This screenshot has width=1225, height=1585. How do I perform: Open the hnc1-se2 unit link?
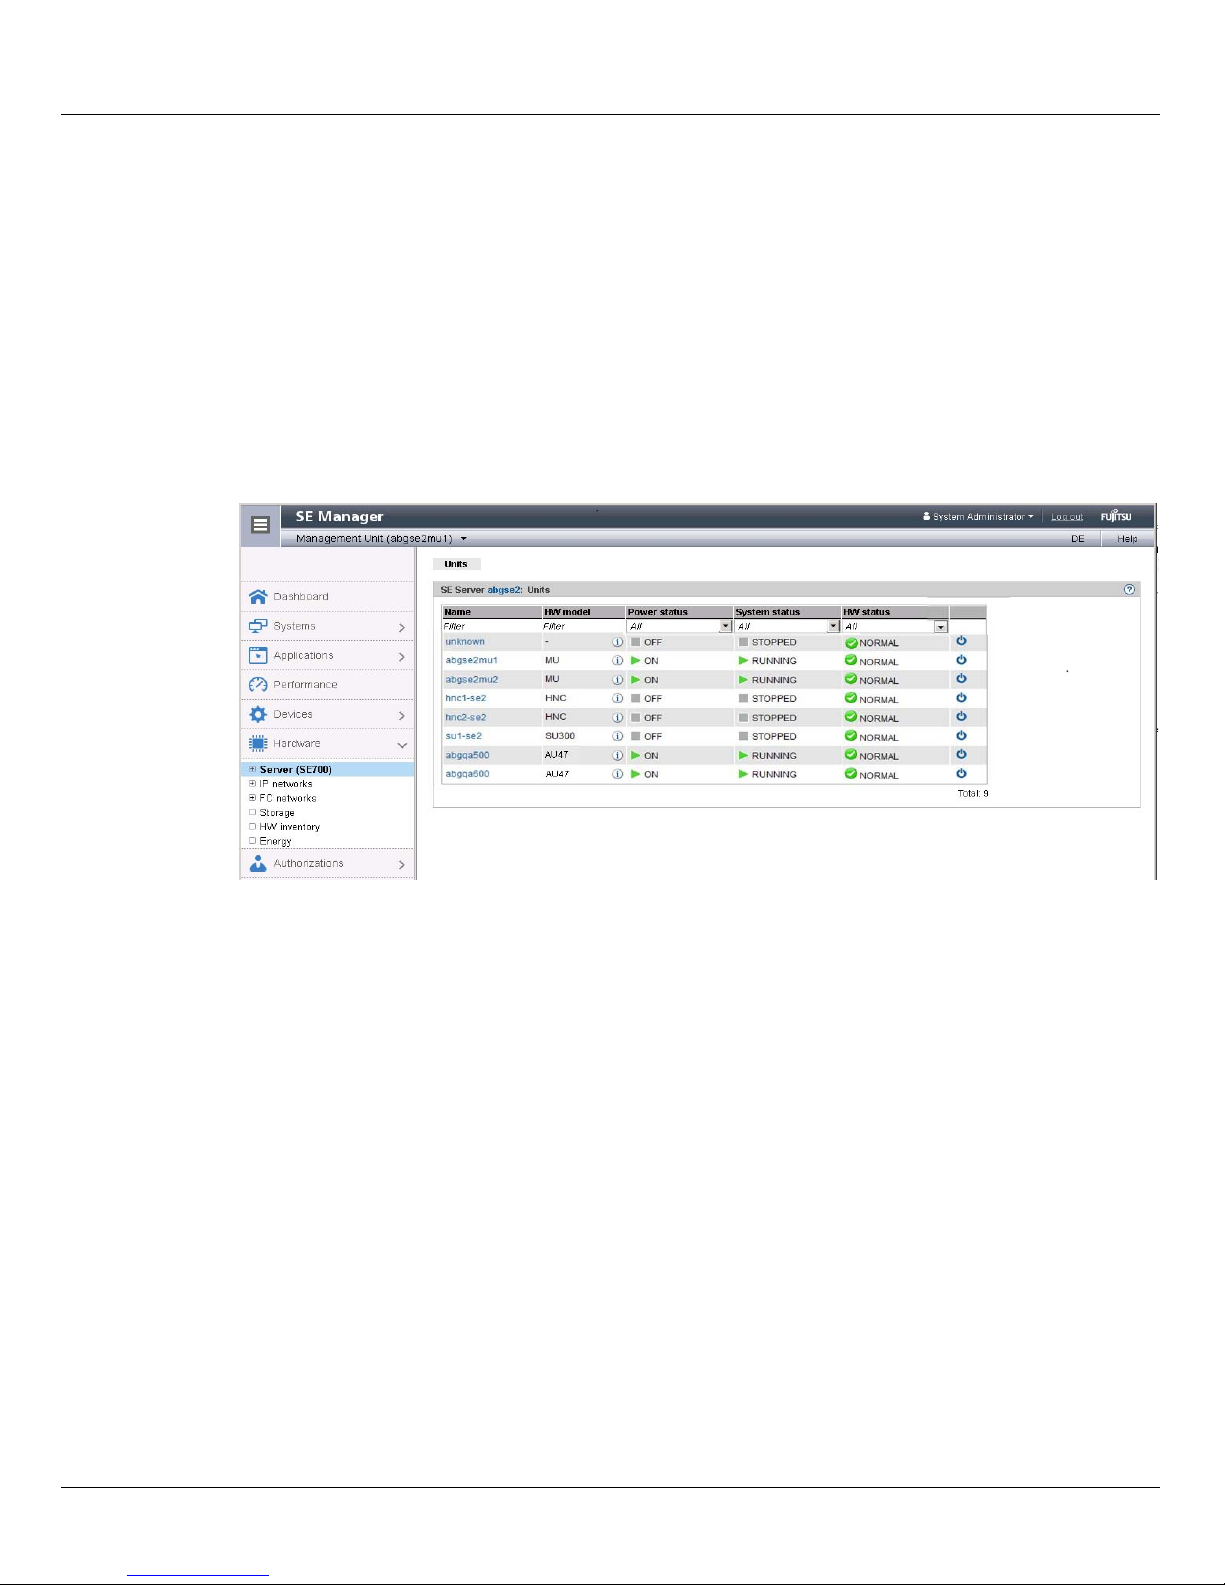tap(465, 698)
